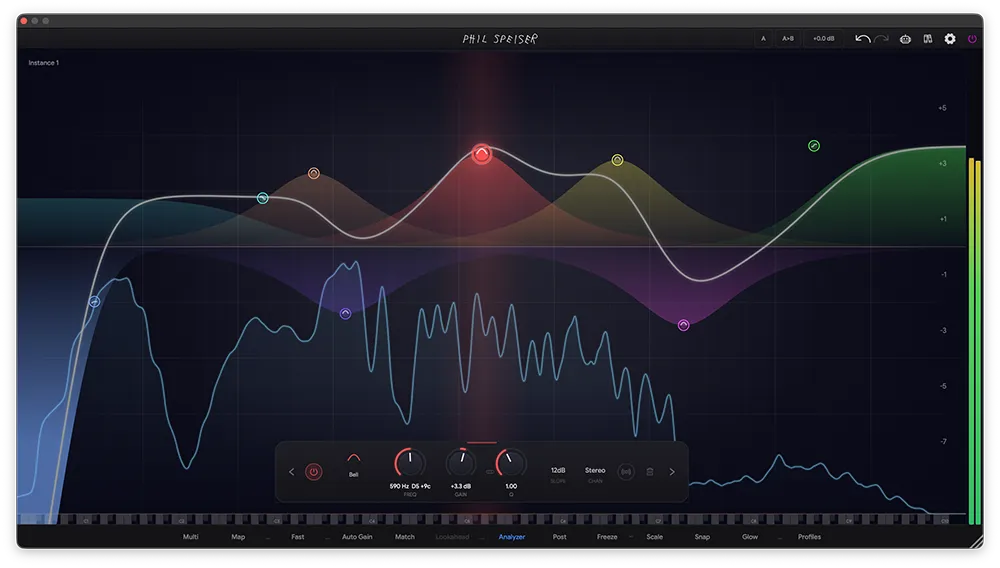Click the Match button
The width and height of the screenshot is (1000, 568).
tap(405, 537)
